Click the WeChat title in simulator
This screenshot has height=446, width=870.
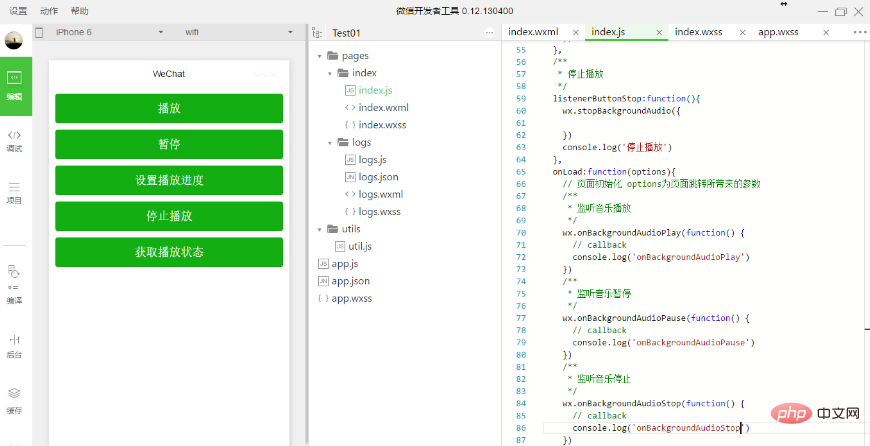click(x=169, y=74)
